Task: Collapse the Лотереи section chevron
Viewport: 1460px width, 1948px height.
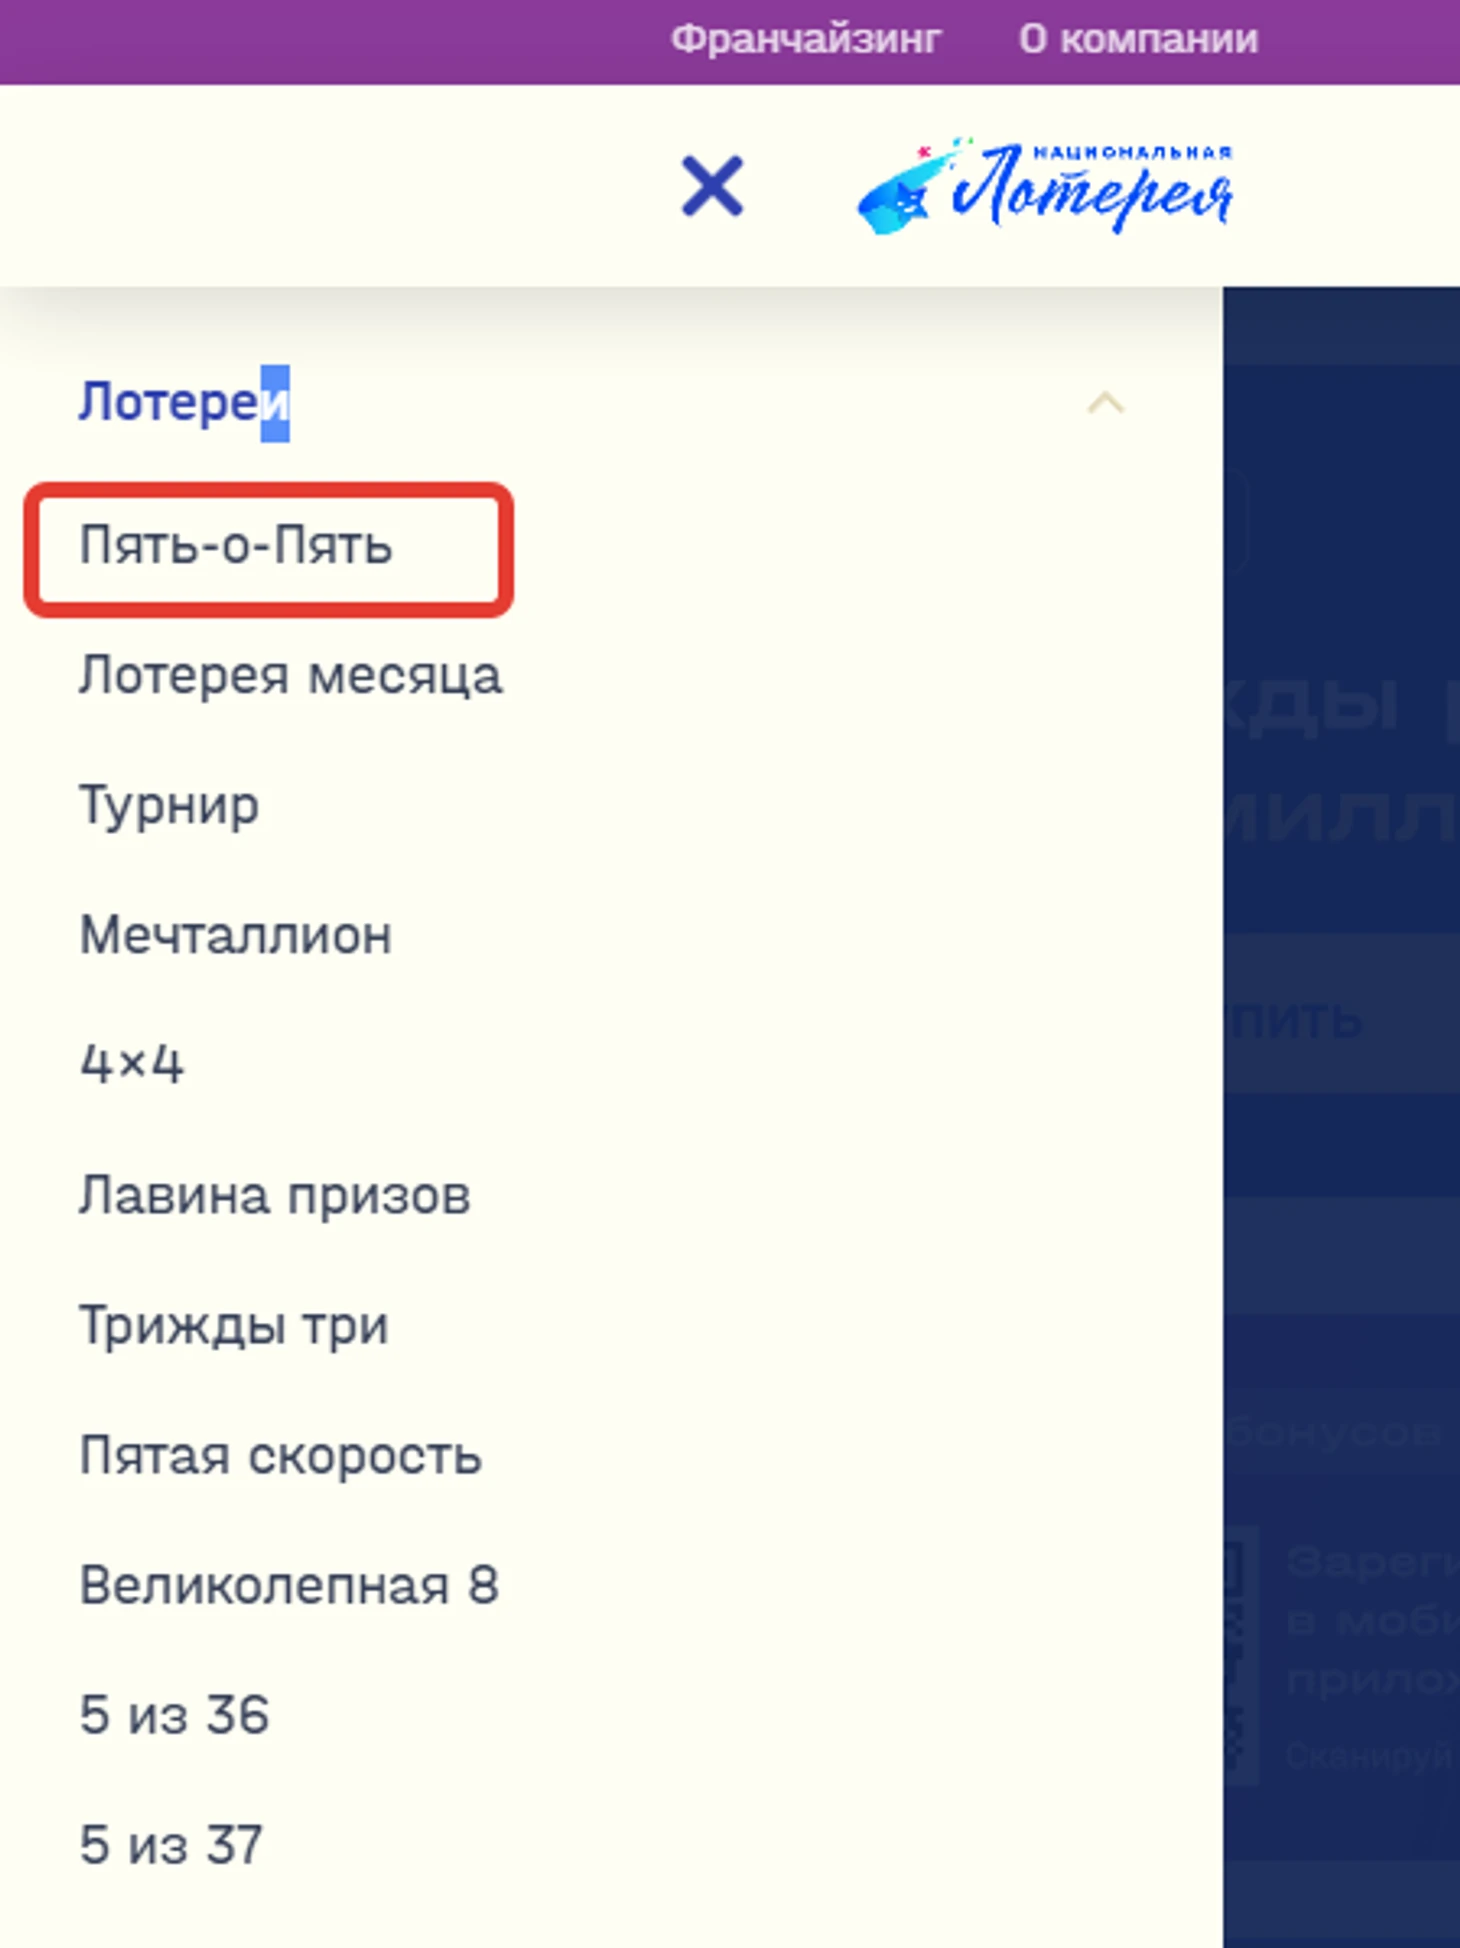Action: (x=1105, y=403)
